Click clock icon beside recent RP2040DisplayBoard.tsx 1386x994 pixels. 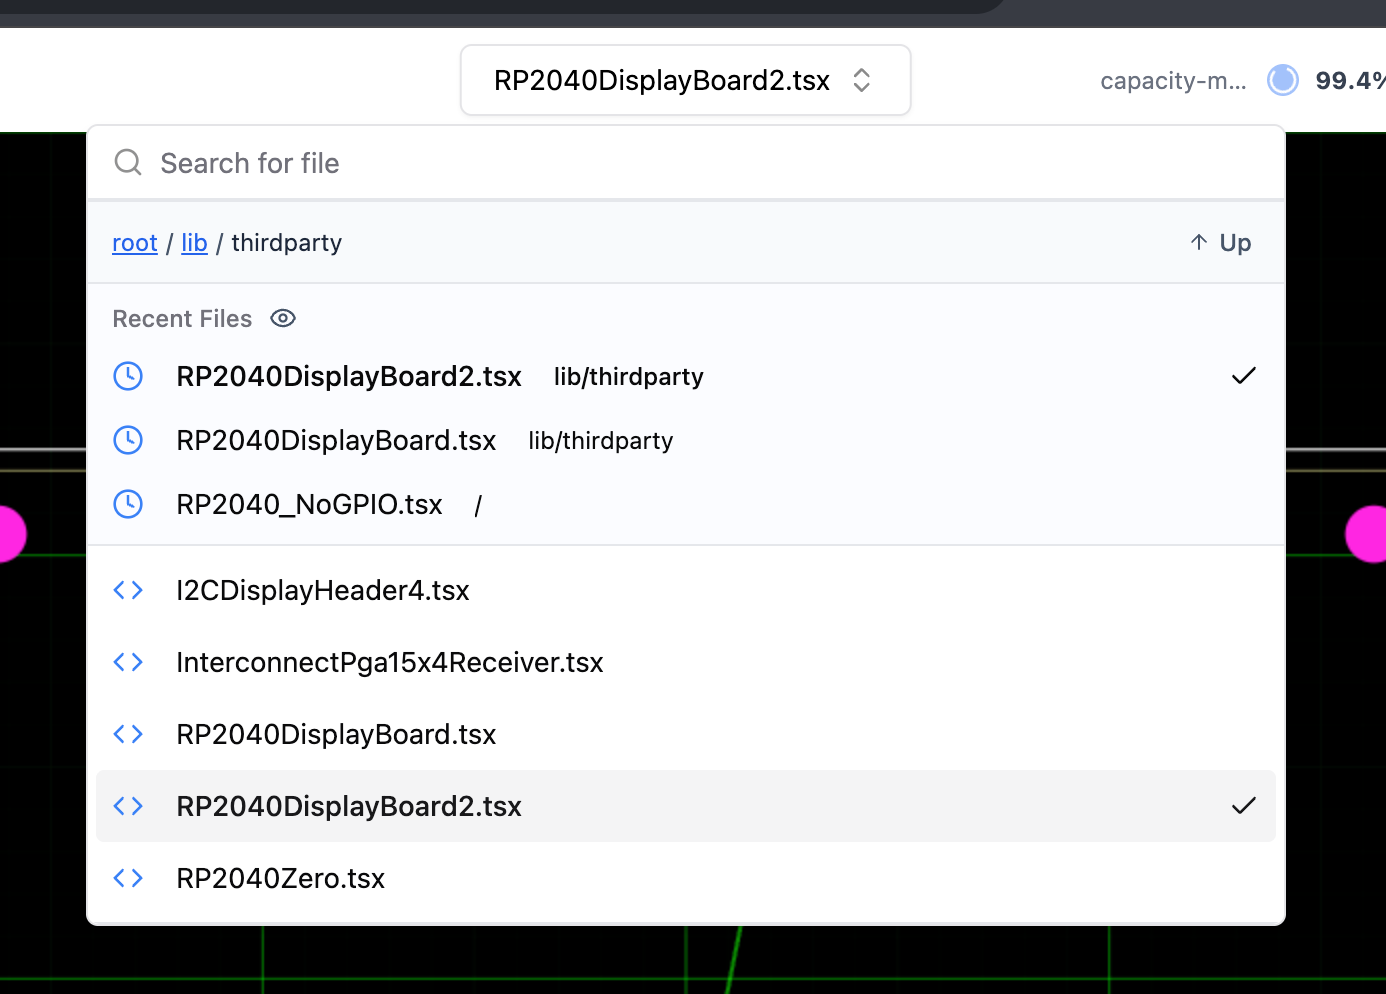coord(128,440)
